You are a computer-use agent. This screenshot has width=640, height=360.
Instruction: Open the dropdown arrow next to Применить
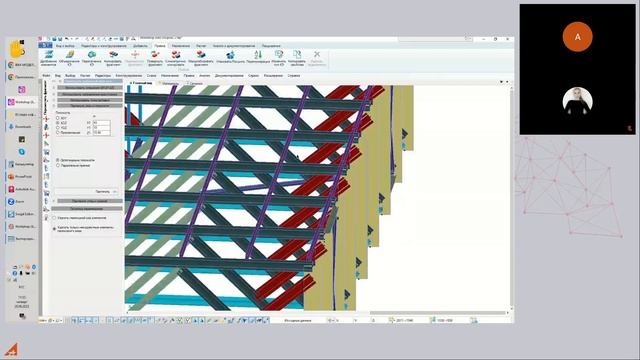(115, 191)
